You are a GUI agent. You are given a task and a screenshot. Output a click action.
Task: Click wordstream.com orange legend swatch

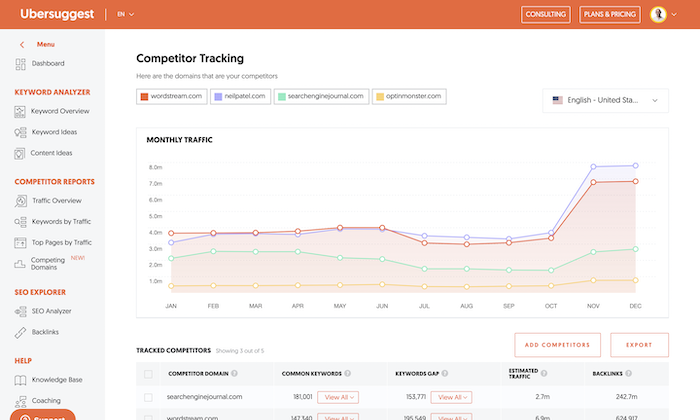[144, 97]
